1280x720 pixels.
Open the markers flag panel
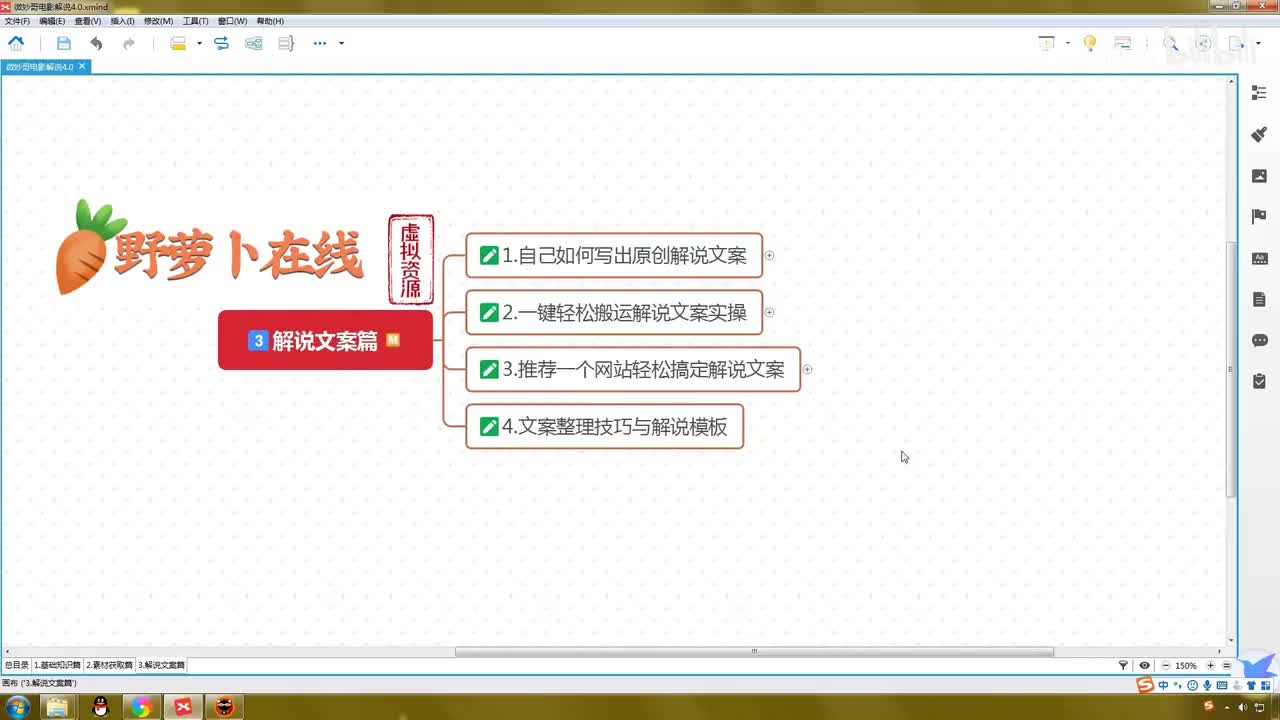tap(1259, 217)
